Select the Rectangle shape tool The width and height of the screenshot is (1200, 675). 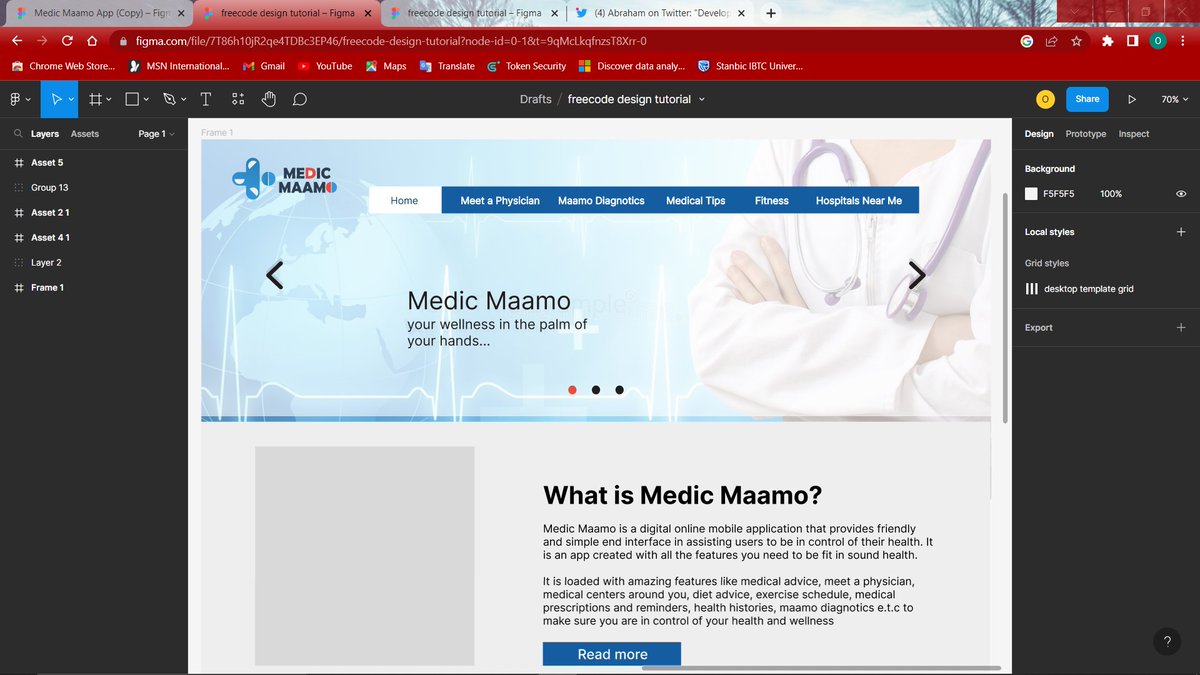click(x=132, y=99)
